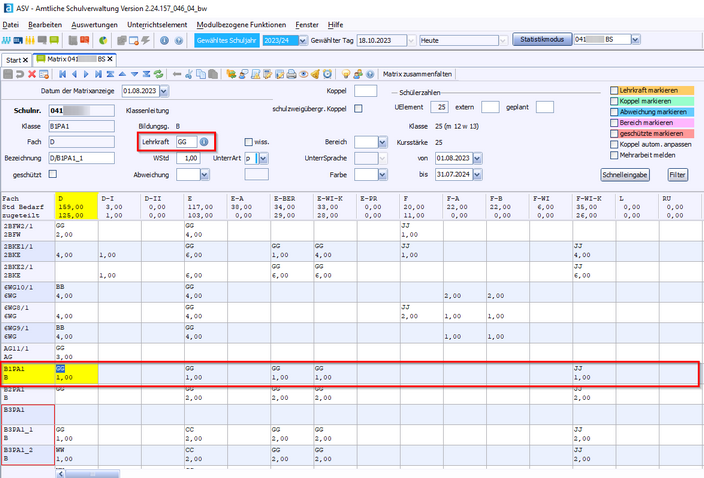
Task: Click the lightning bolt icon in main toolbar
Action: point(145,40)
